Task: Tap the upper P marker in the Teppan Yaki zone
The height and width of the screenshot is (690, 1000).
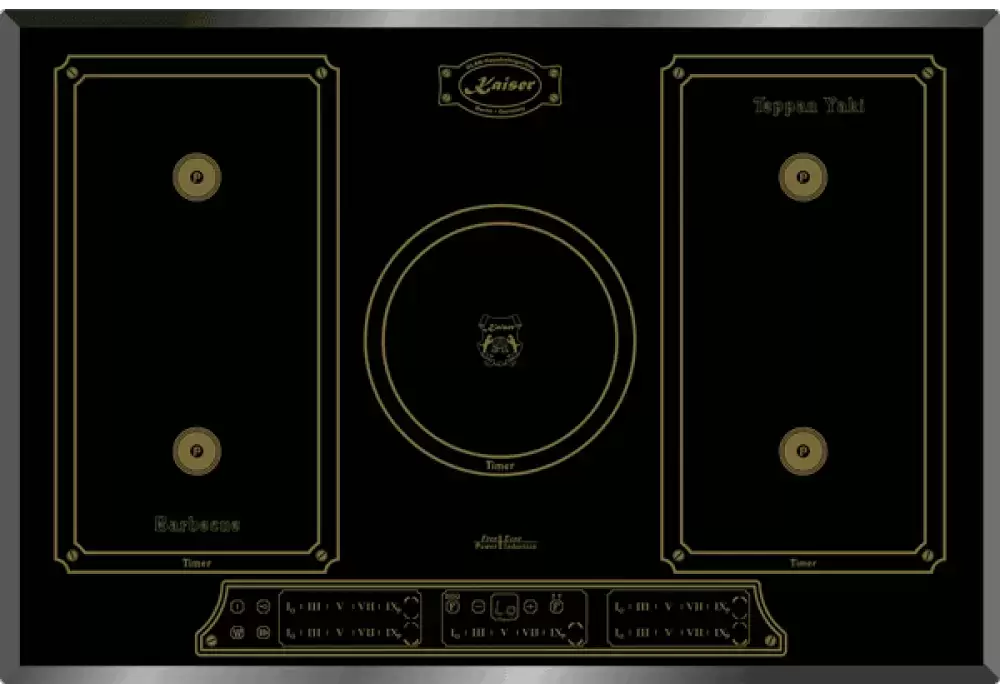Action: click(x=802, y=177)
